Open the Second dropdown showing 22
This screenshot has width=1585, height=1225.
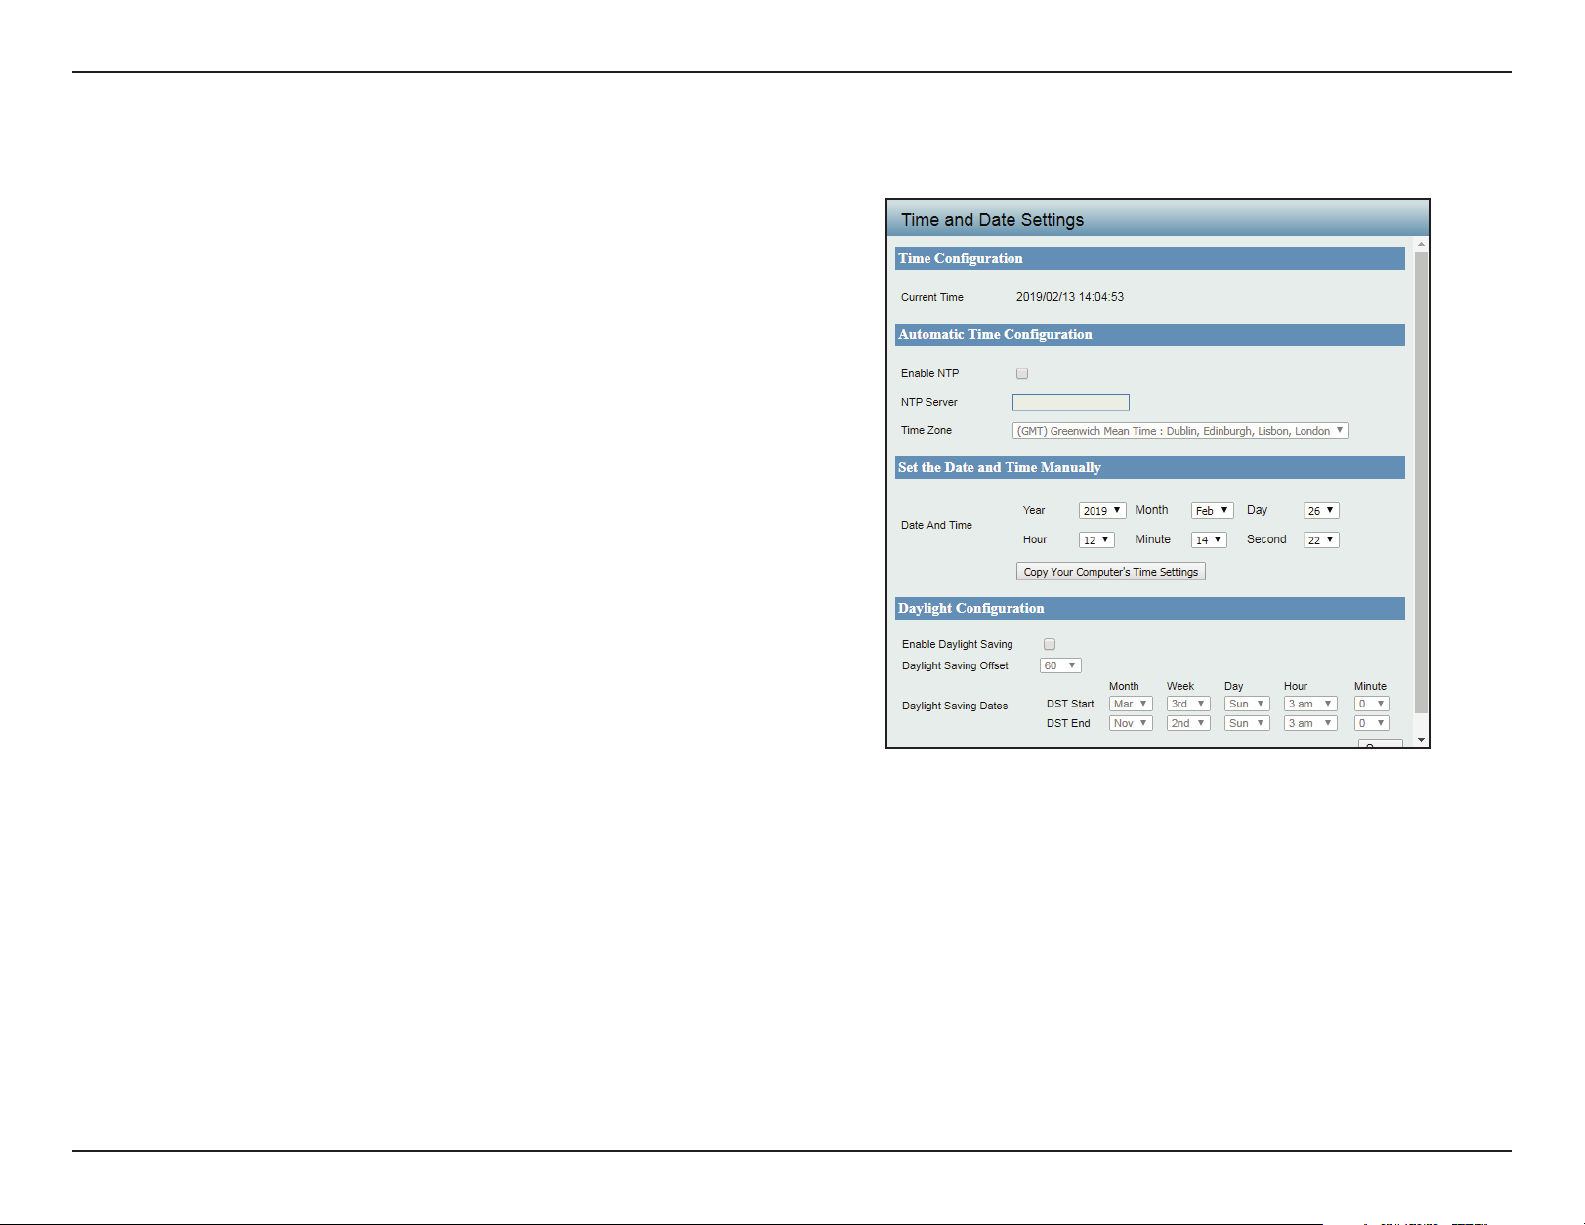pyautogui.click(x=1321, y=540)
